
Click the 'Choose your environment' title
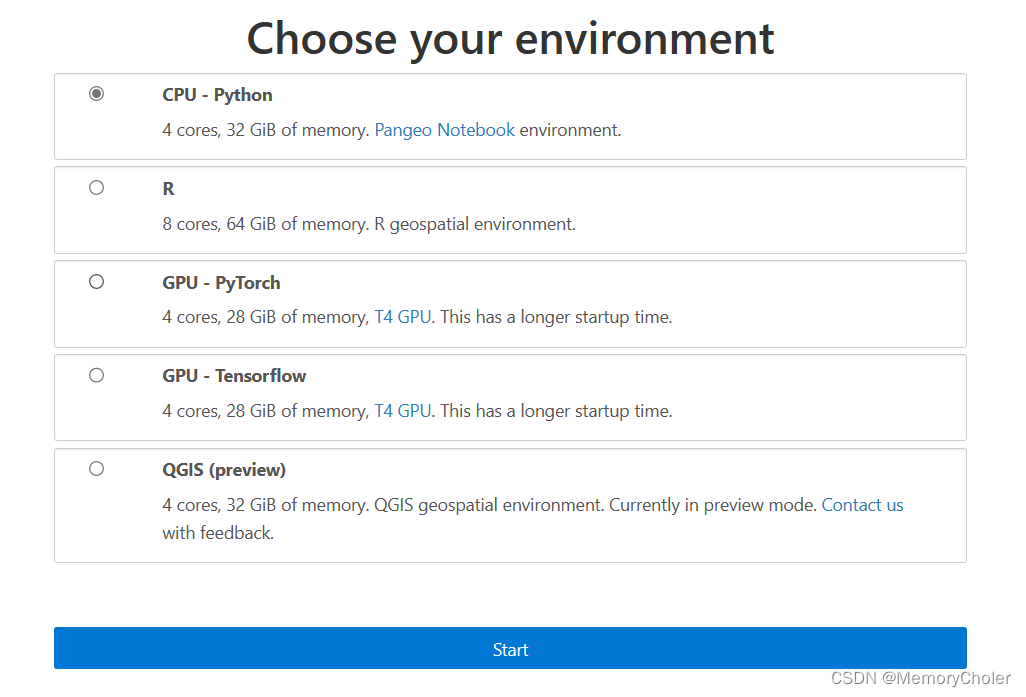pyautogui.click(x=510, y=39)
